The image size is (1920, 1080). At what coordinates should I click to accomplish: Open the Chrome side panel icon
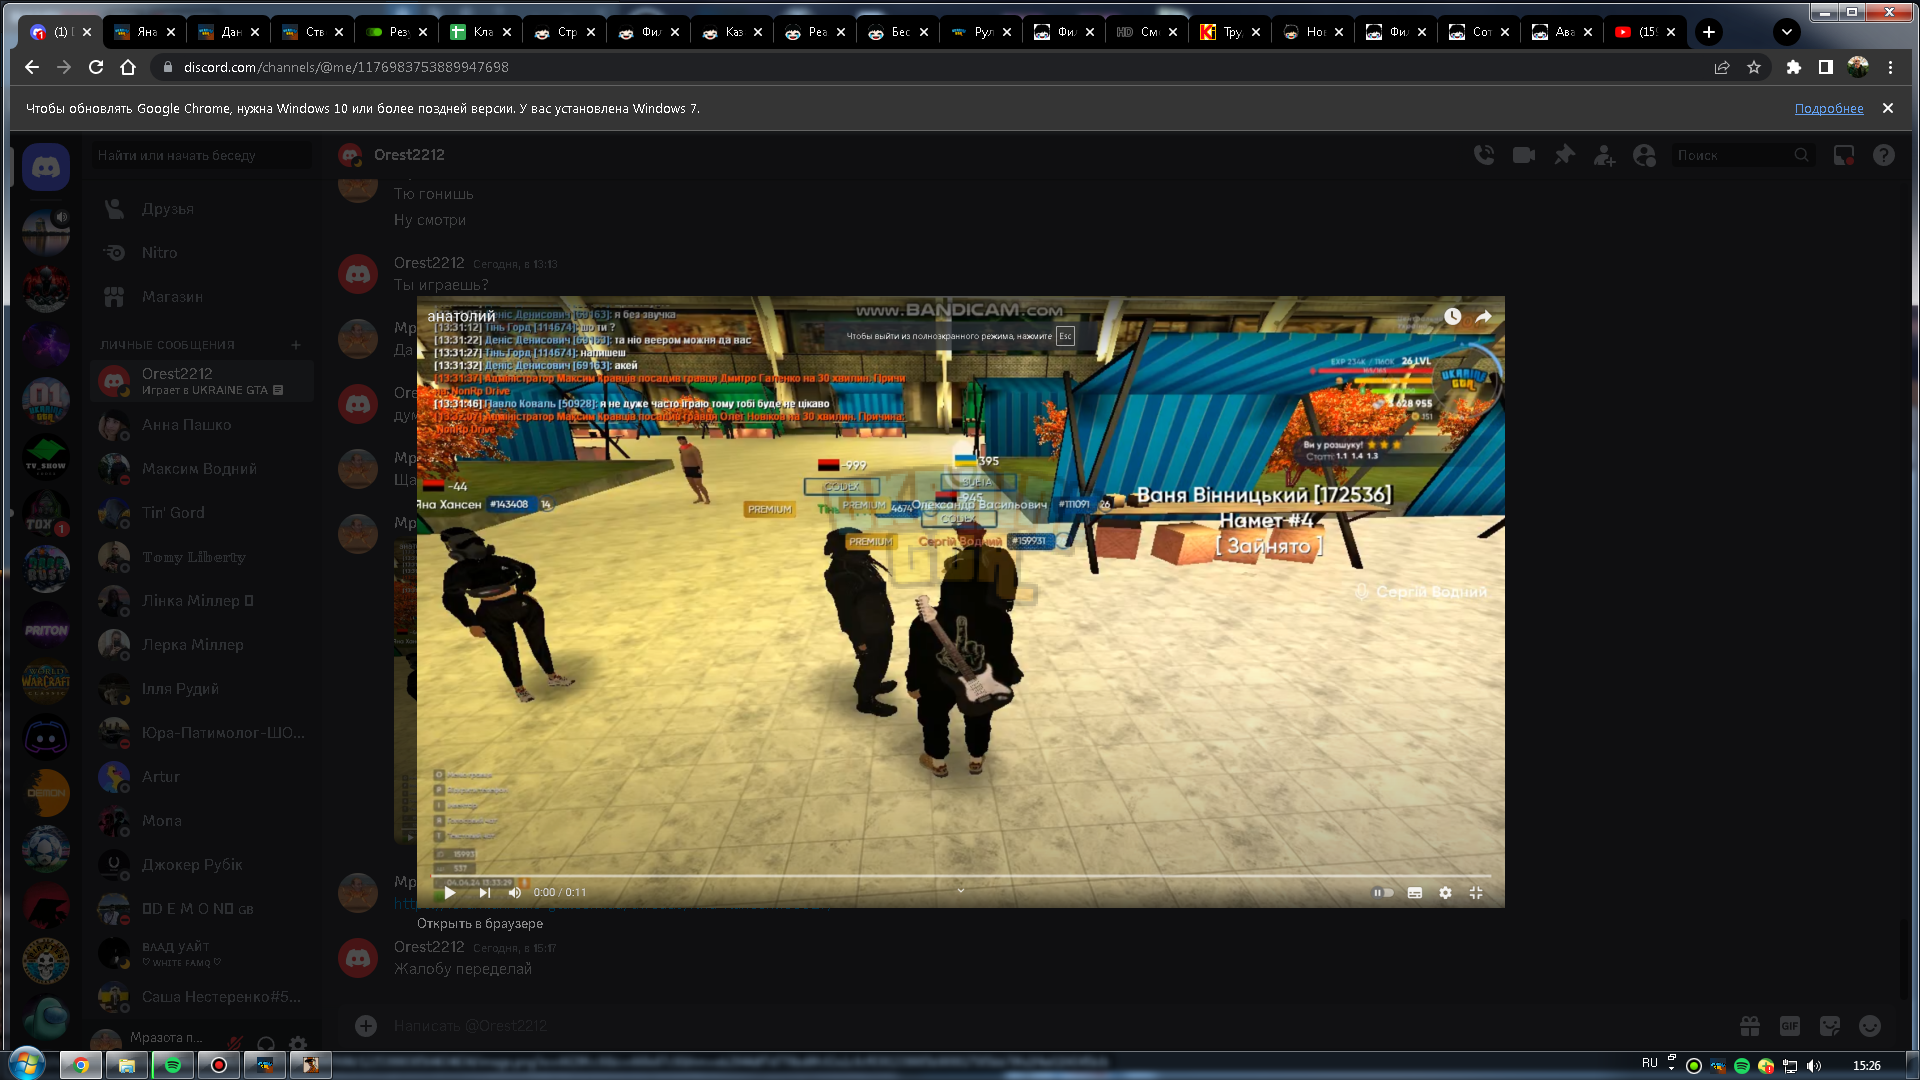(1826, 67)
